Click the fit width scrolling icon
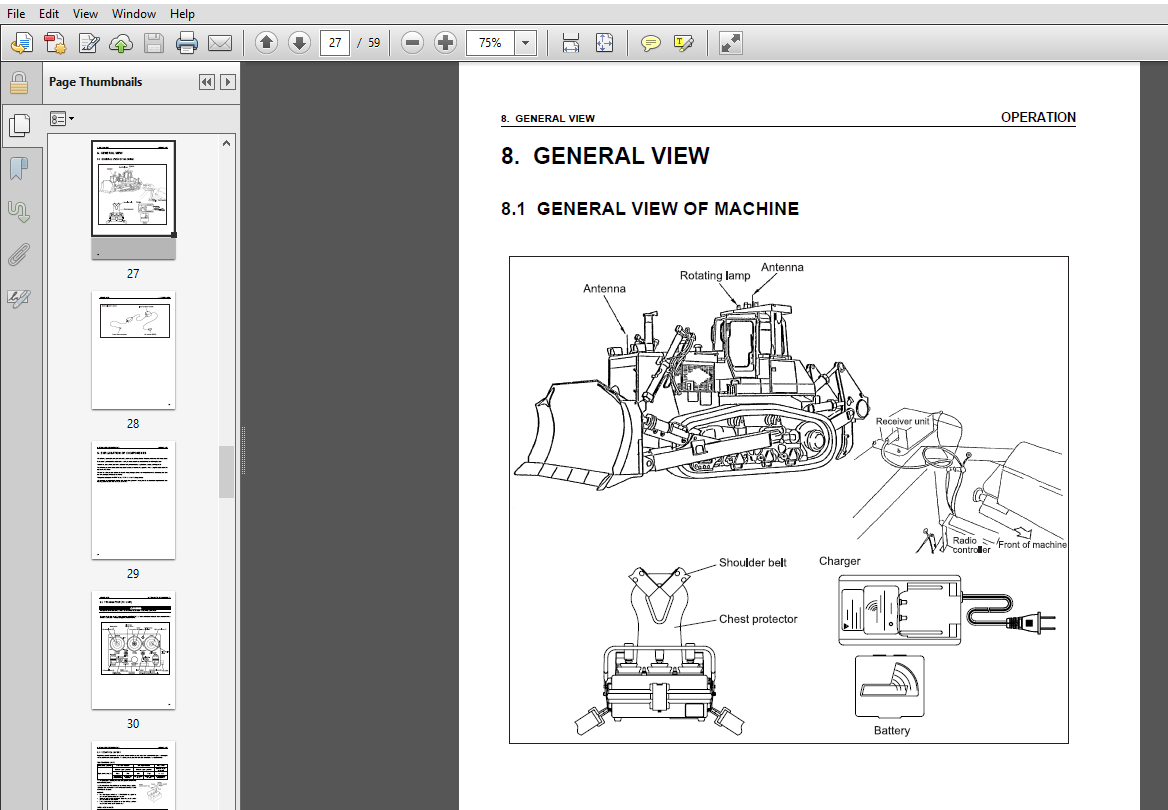The height and width of the screenshot is (810, 1168). (x=571, y=43)
